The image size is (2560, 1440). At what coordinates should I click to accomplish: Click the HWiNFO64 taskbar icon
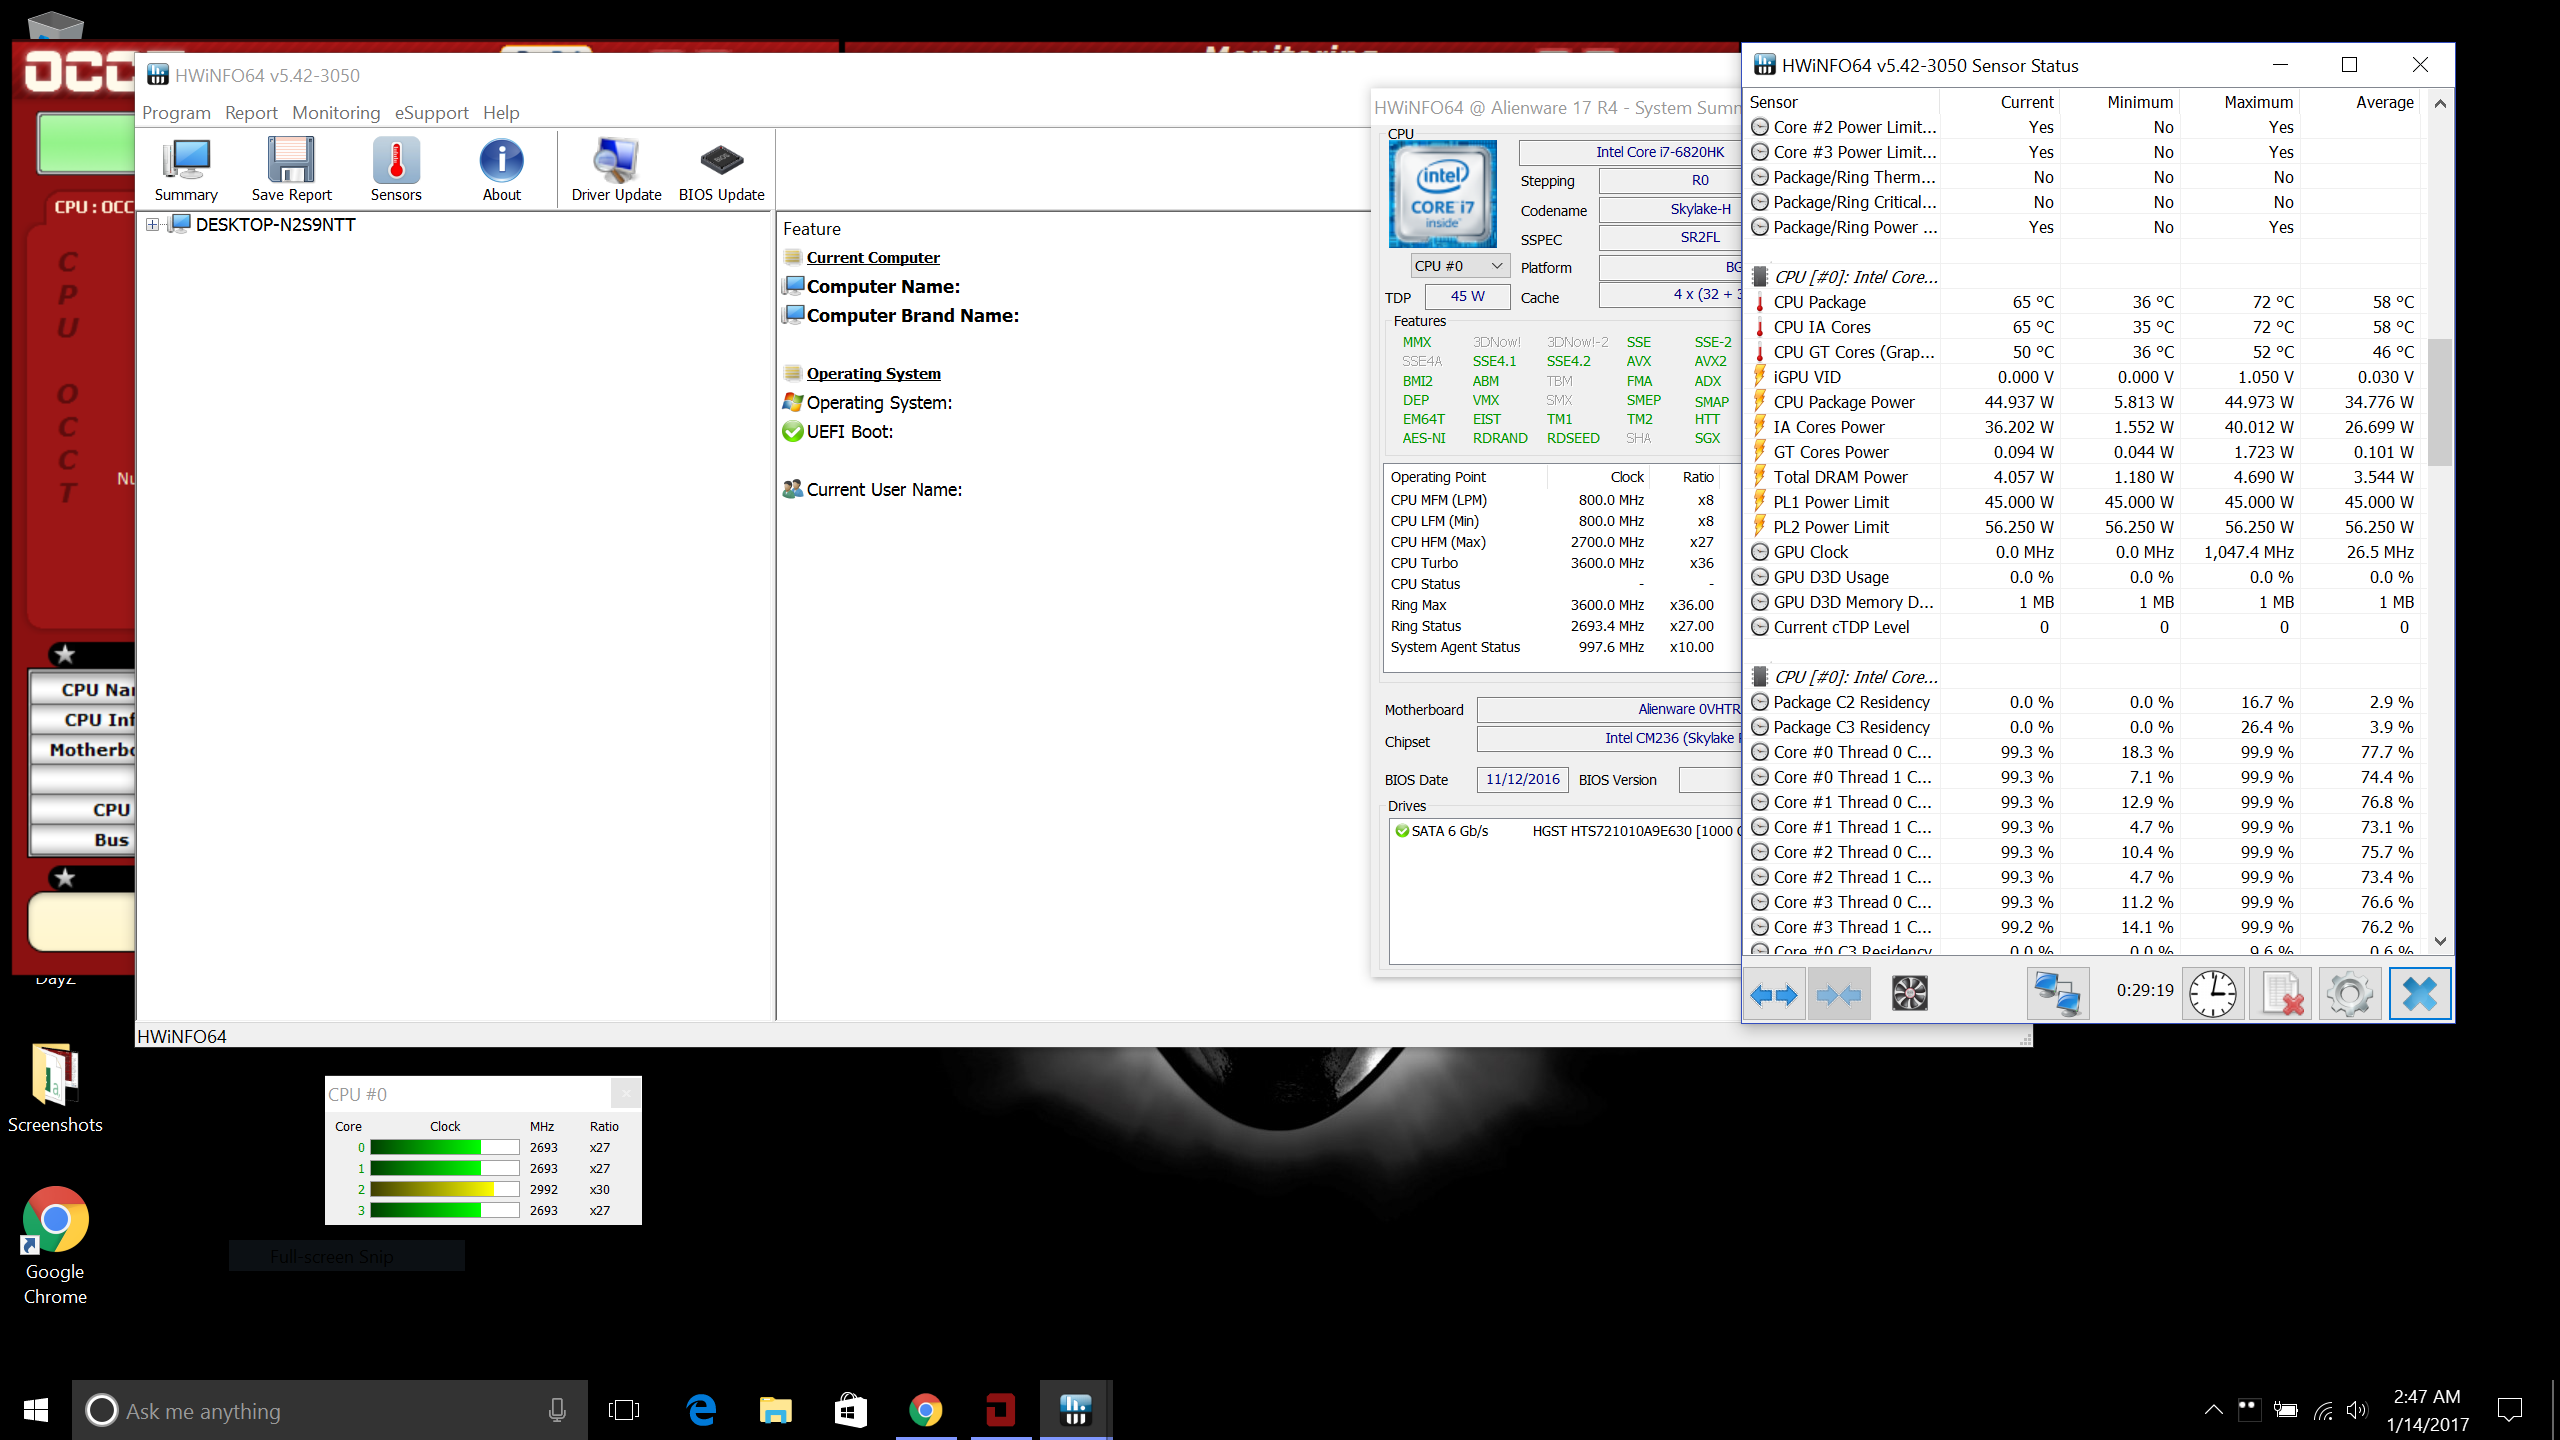(1076, 1410)
